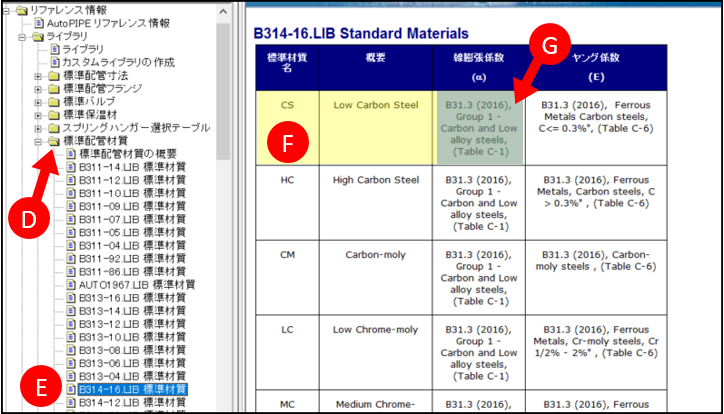The image size is (724, 414).
Task: Open the B311-09.LIB 標準材質 topic
Action: (x=132, y=206)
